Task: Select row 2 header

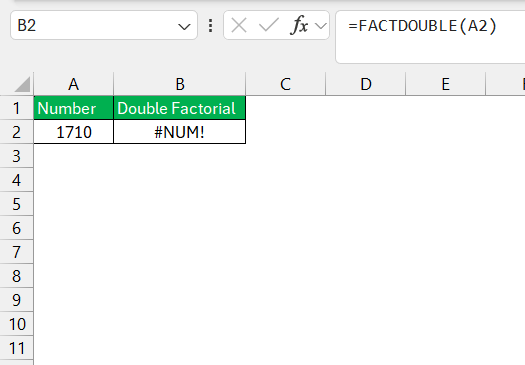Action: coord(16,132)
